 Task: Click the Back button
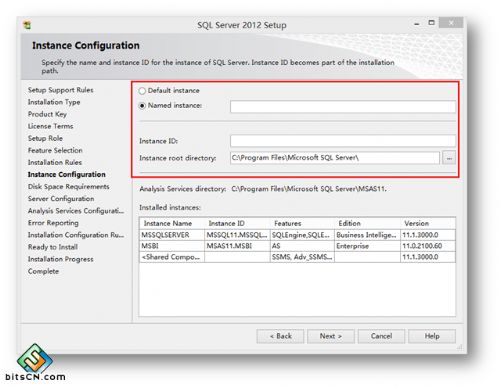coord(280,336)
